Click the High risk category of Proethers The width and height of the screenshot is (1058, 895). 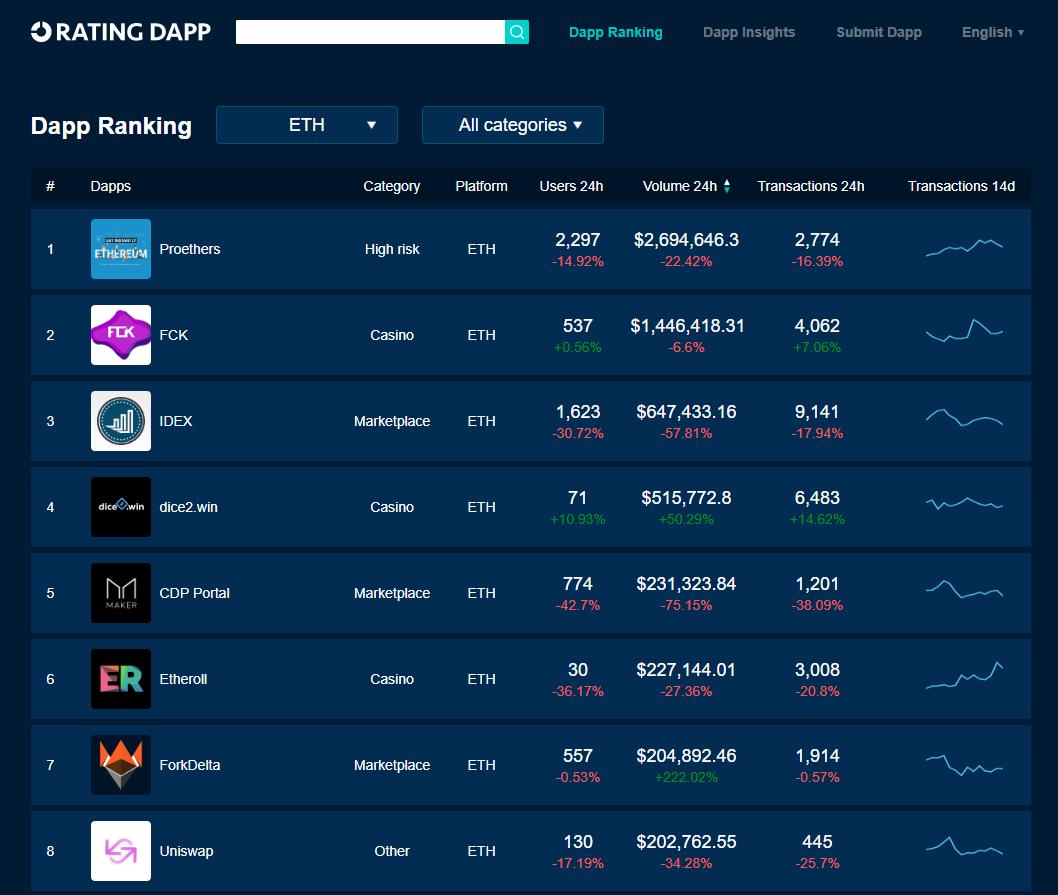392,249
